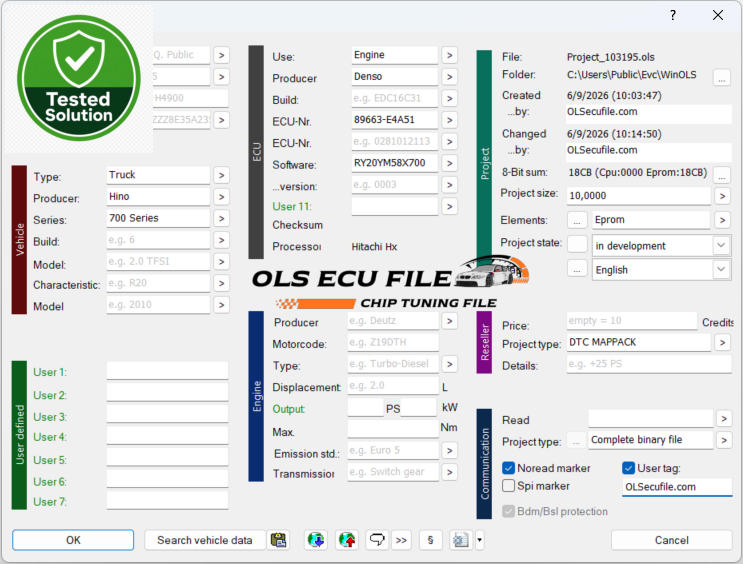Click the arrow button next to ECU Use field

(449, 55)
